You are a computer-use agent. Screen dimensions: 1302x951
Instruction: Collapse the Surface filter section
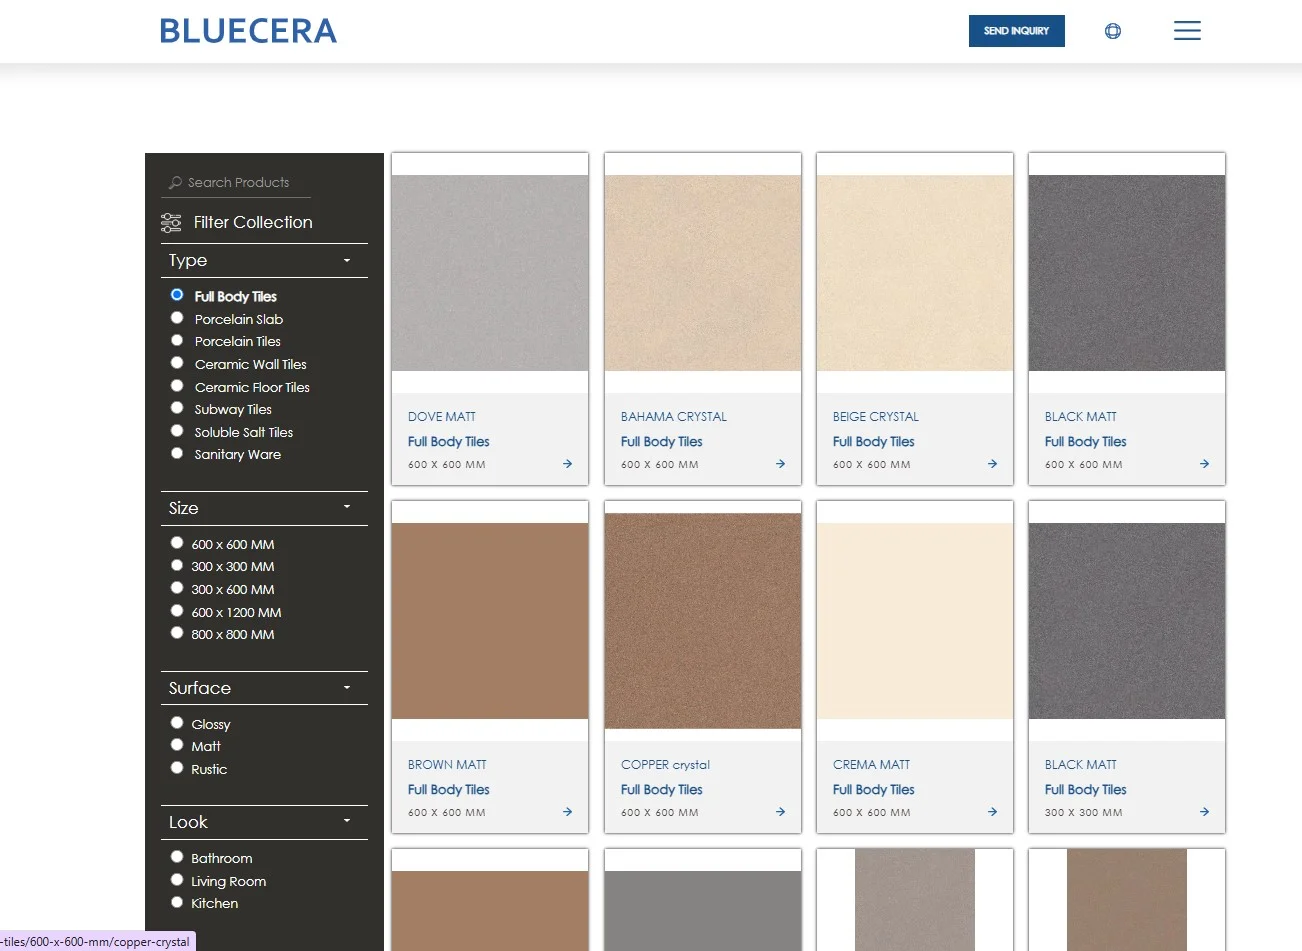[347, 688]
